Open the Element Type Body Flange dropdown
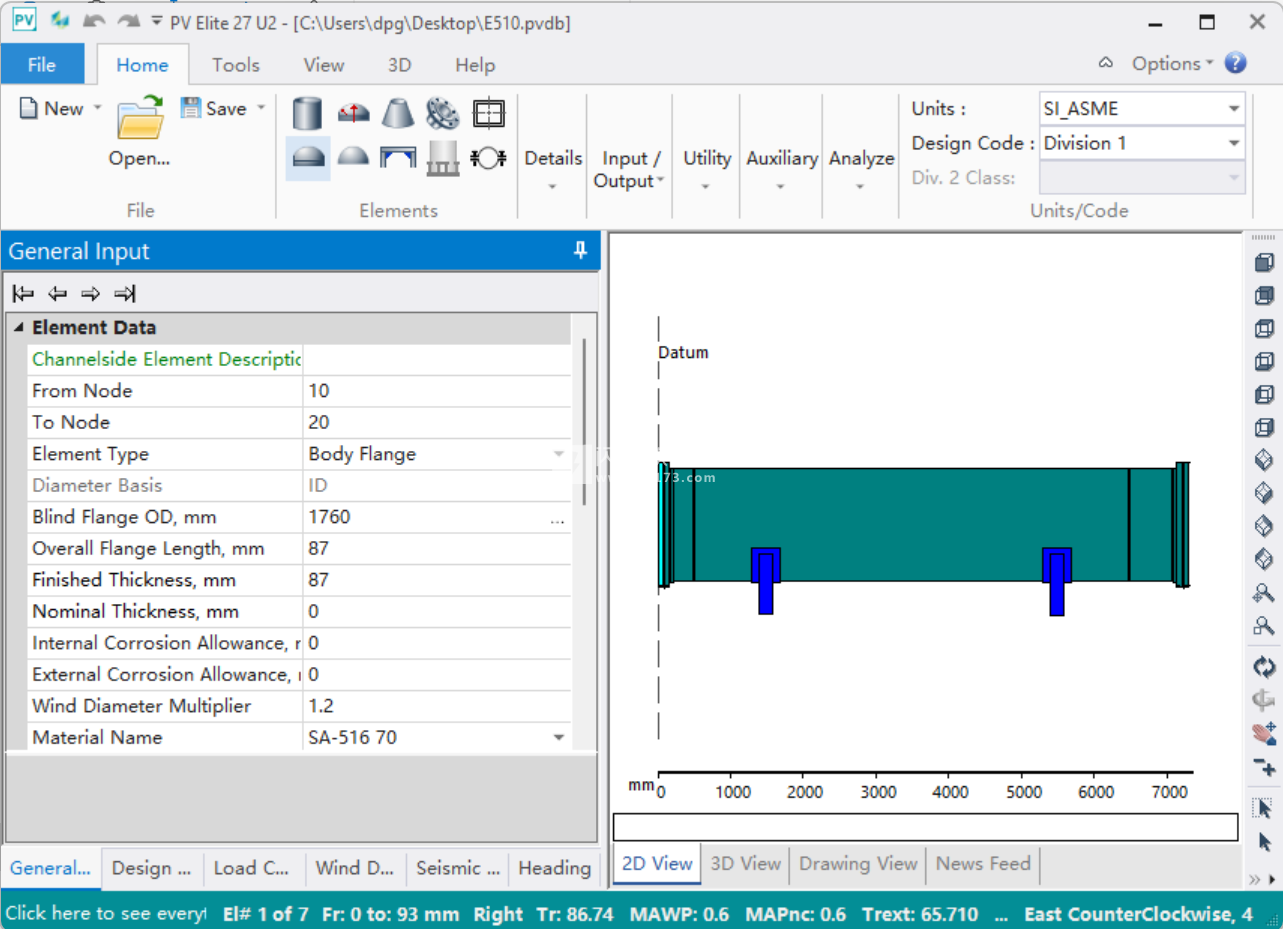This screenshot has height=929, width=1283. point(559,454)
